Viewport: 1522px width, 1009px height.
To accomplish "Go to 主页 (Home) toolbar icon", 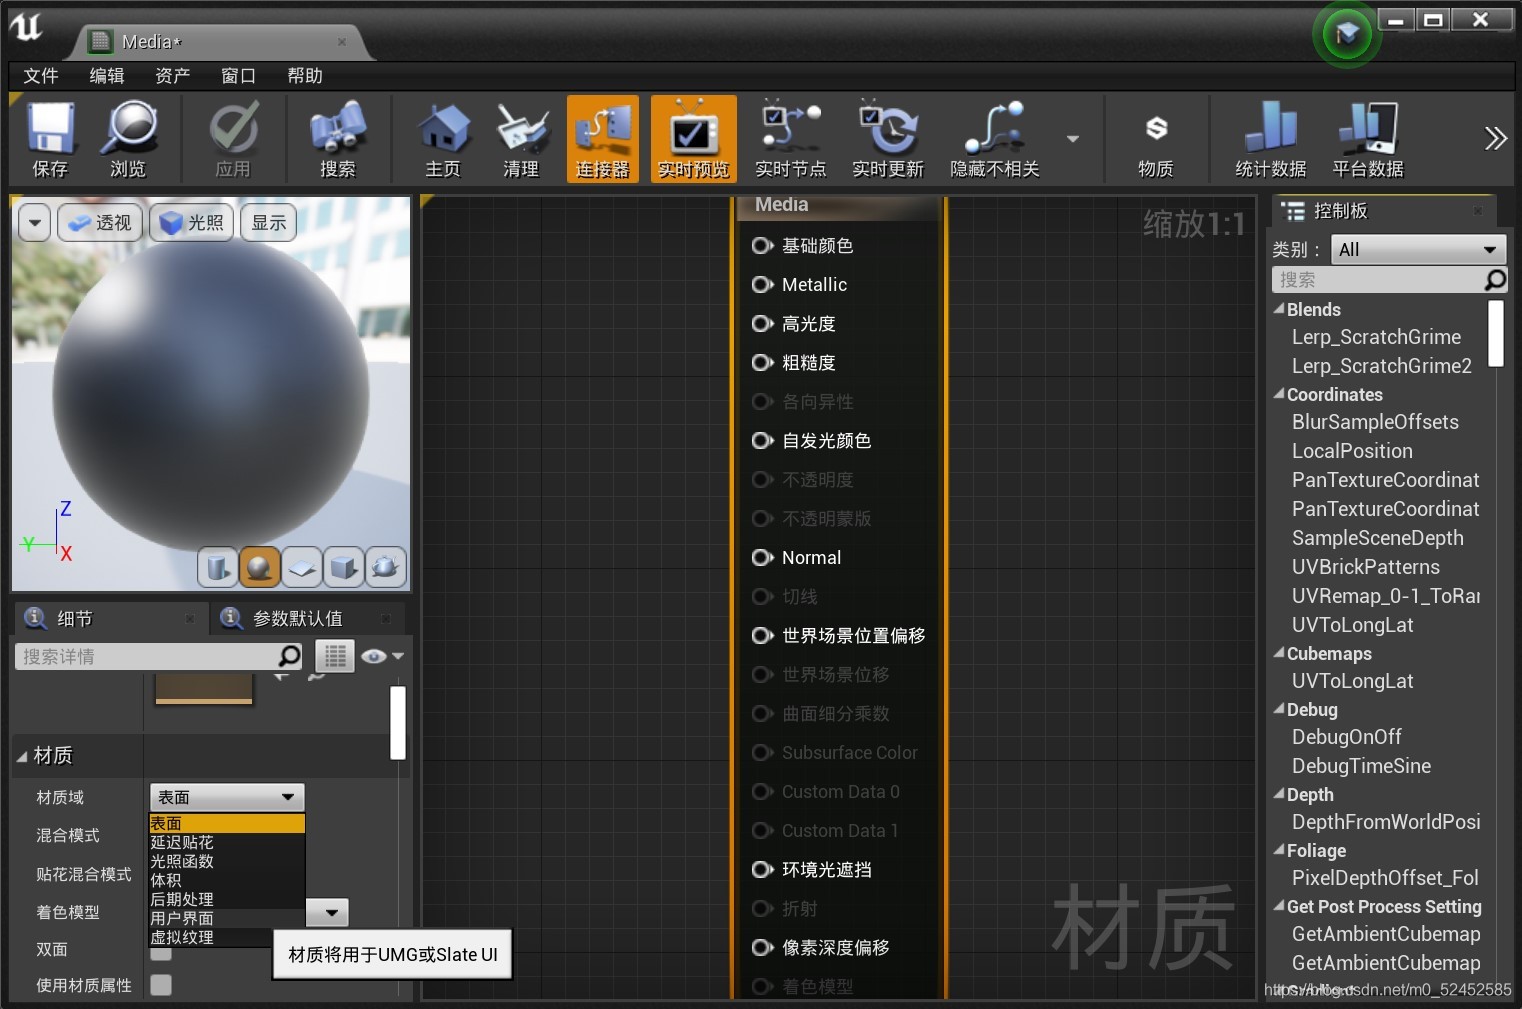I will pos(443,139).
